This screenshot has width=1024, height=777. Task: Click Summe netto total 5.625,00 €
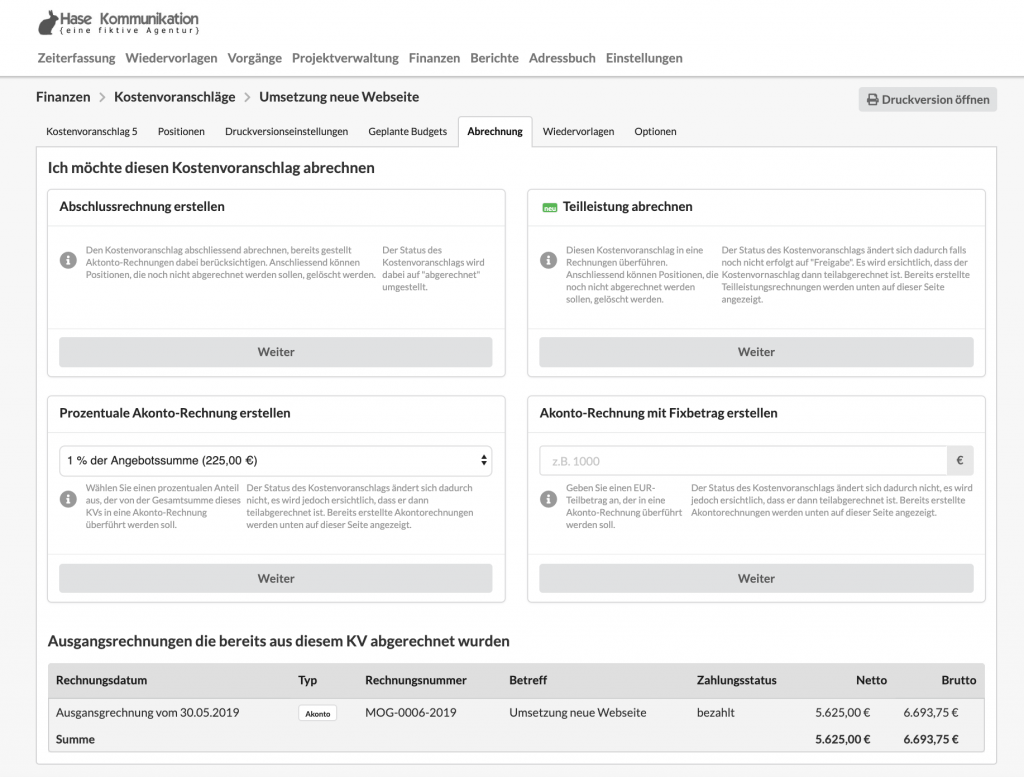pos(842,739)
